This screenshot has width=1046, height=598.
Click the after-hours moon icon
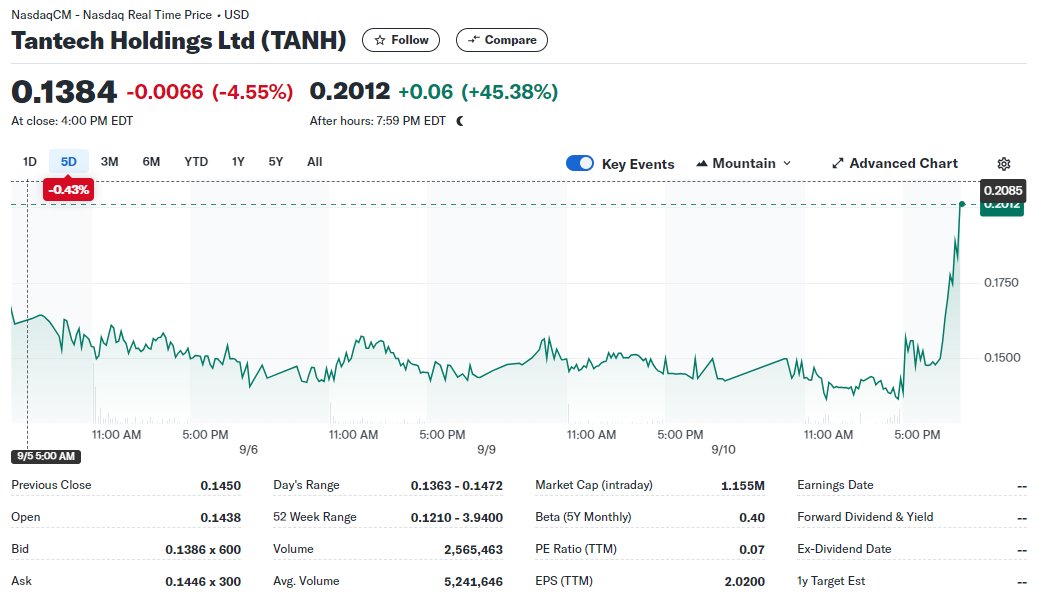[460, 121]
